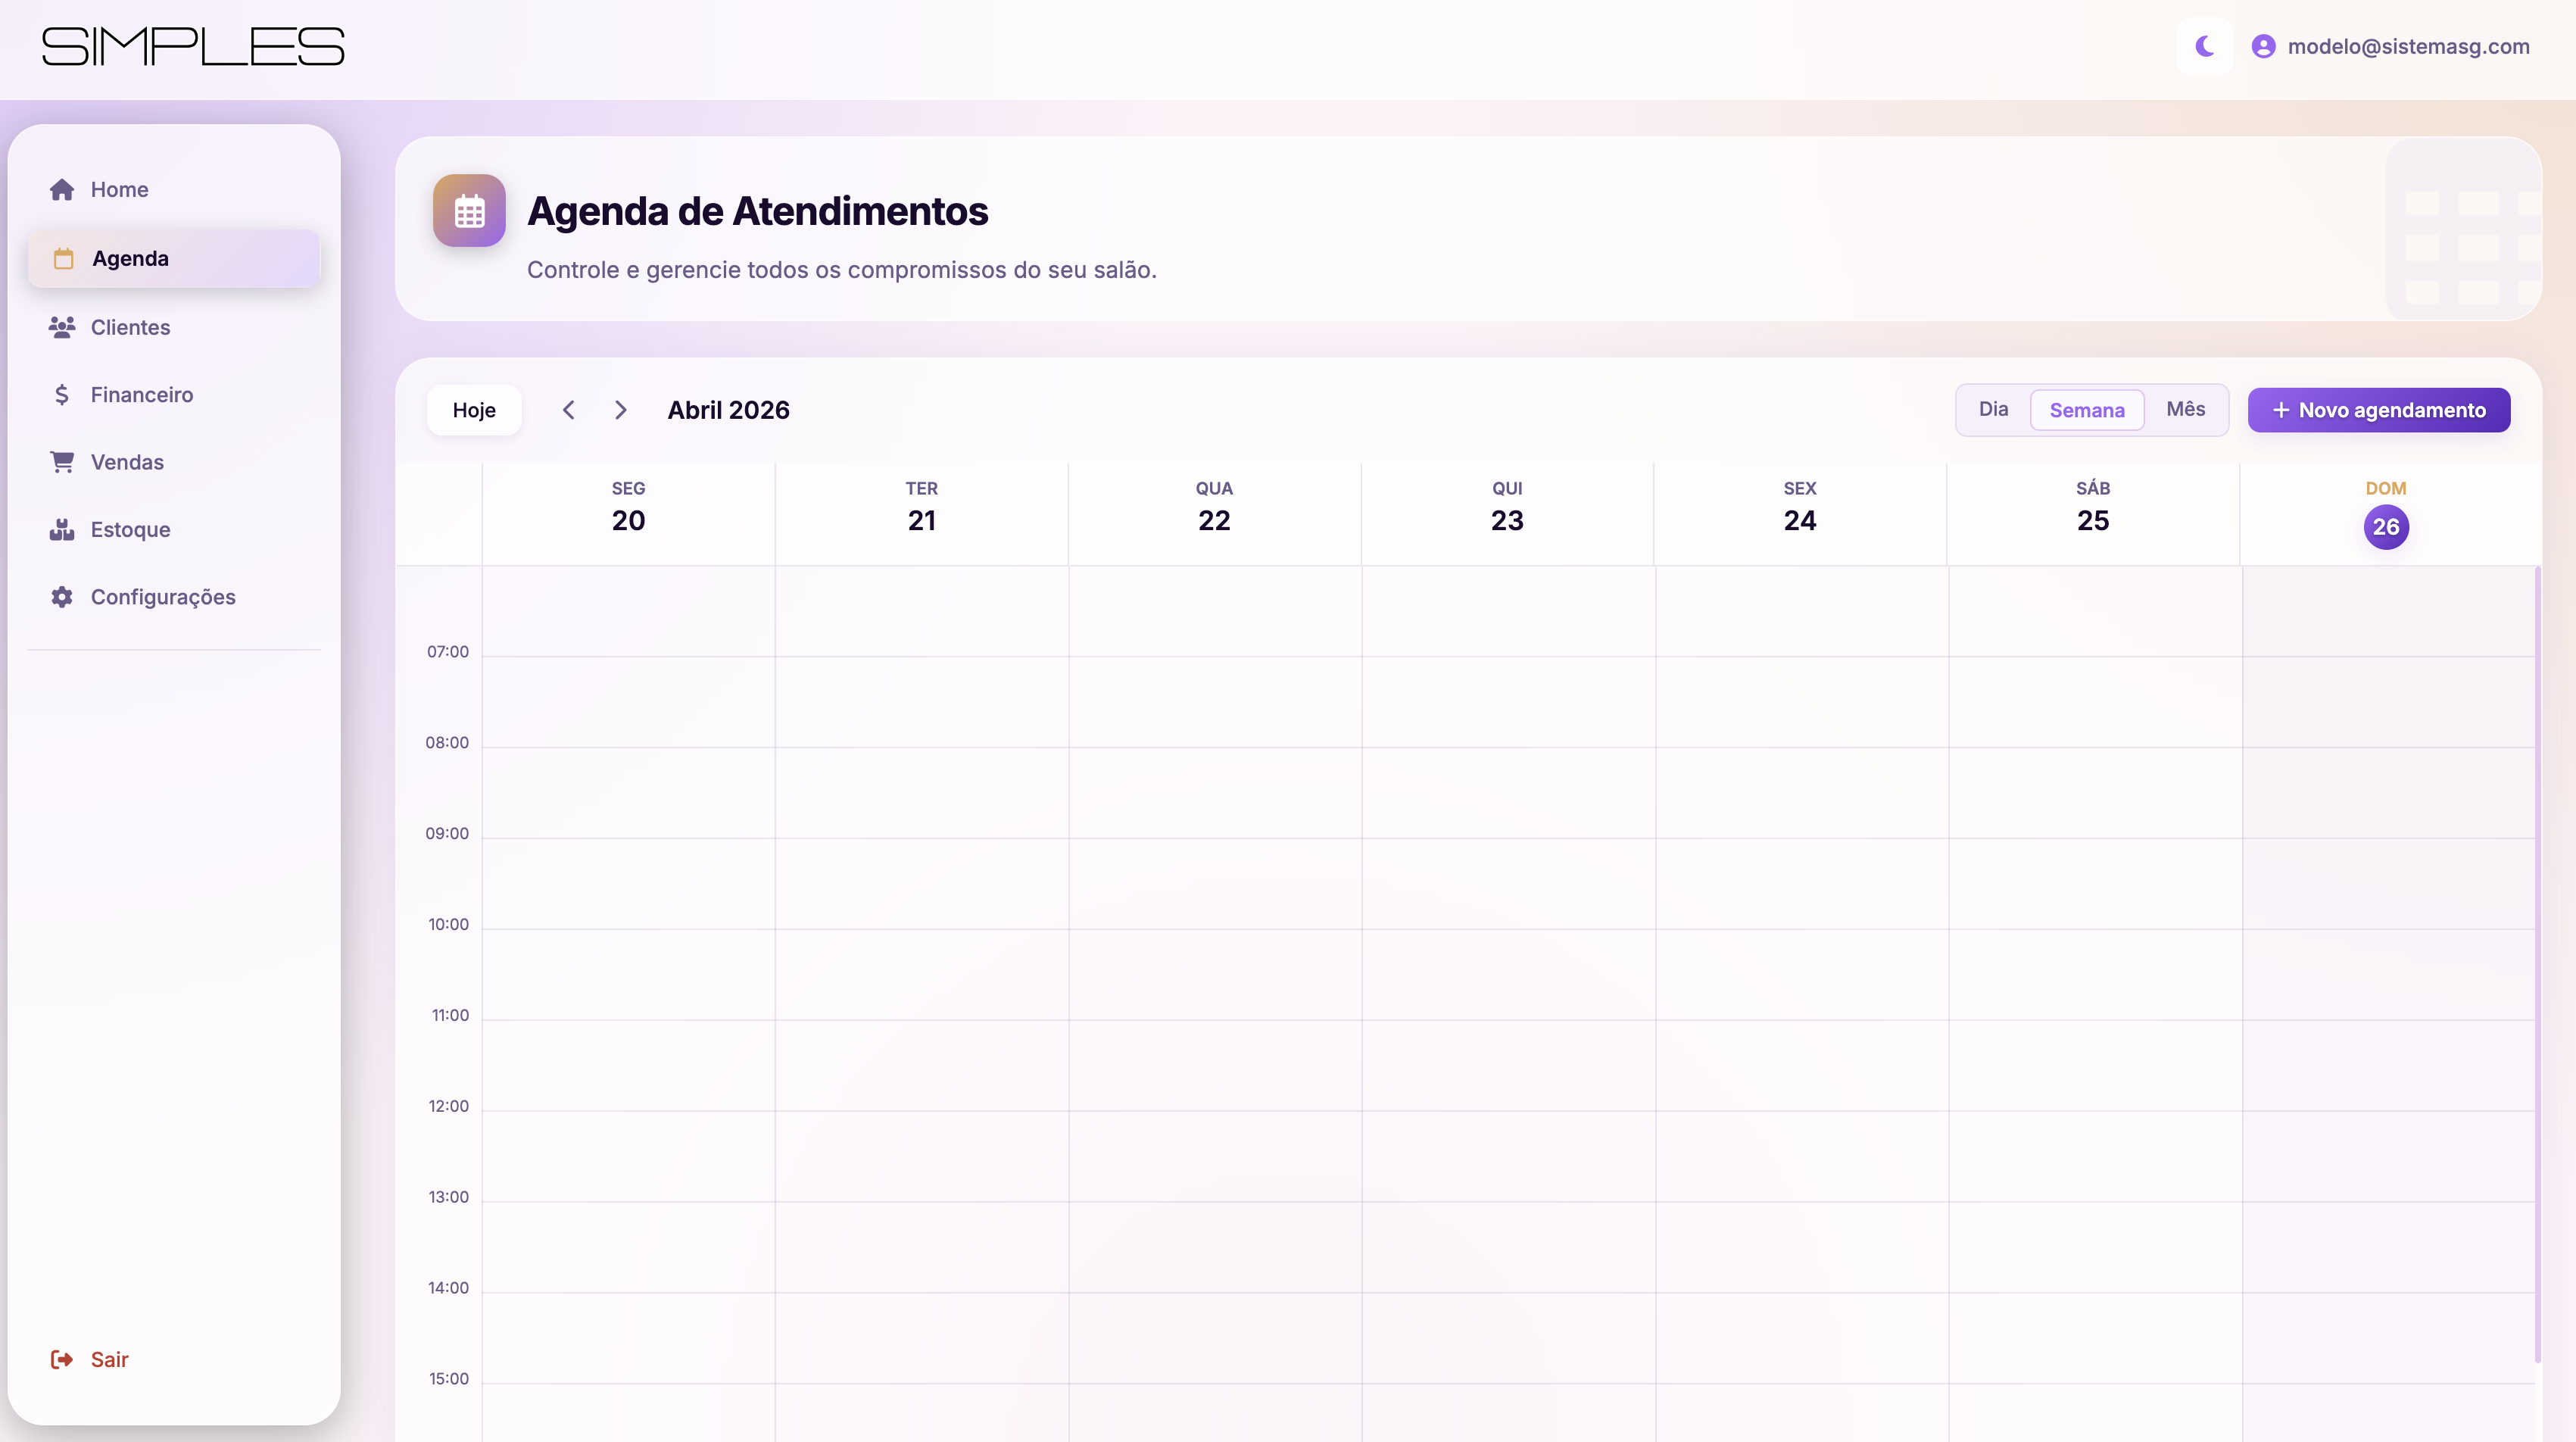Go to next week with right chevron
This screenshot has height=1442, width=2576.
click(621, 410)
